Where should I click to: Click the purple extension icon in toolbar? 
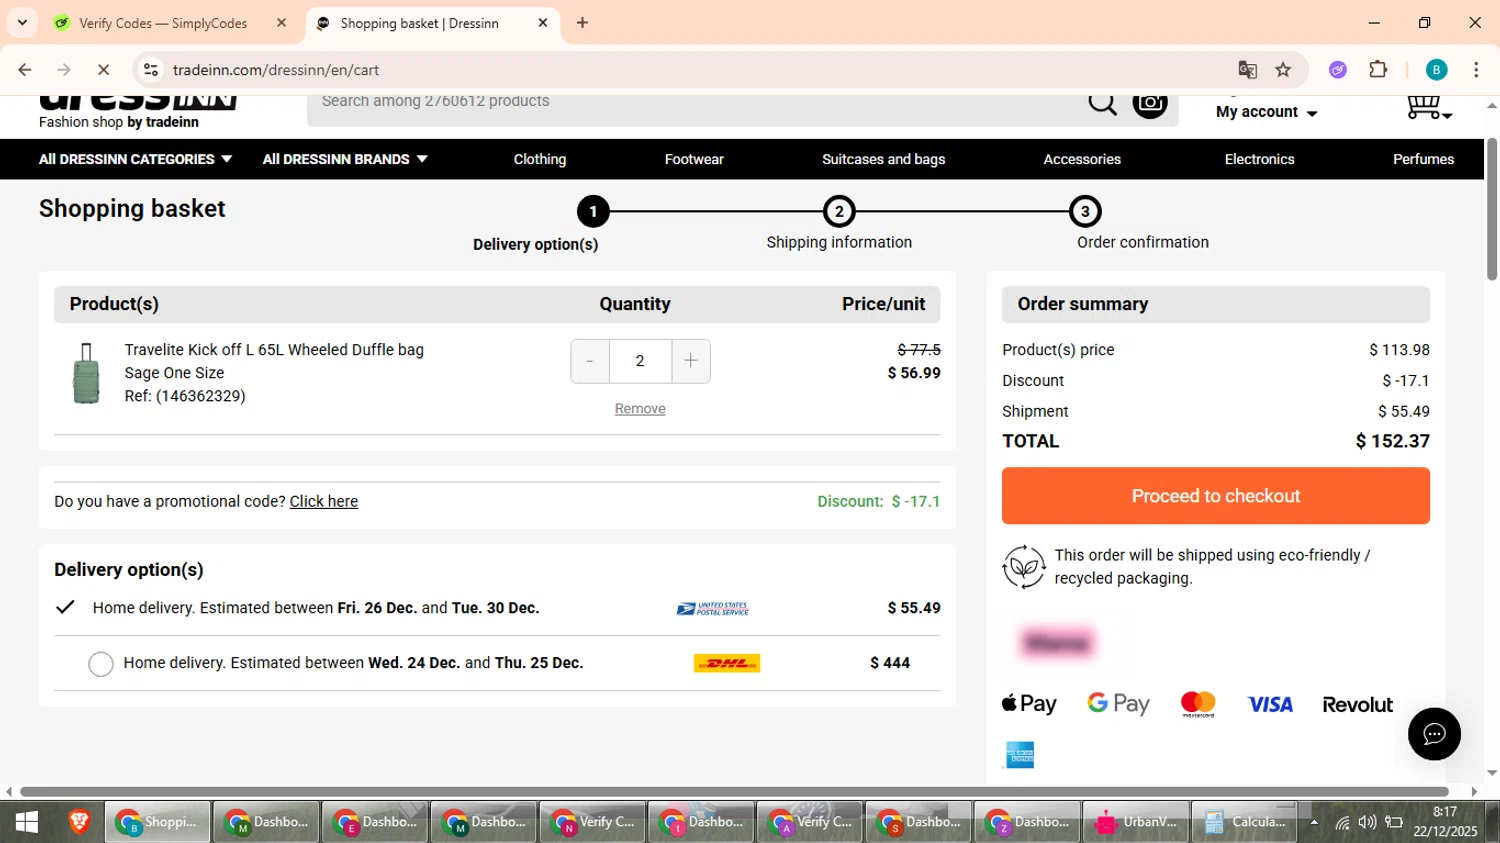pyautogui.click(x=1338, y=70)
